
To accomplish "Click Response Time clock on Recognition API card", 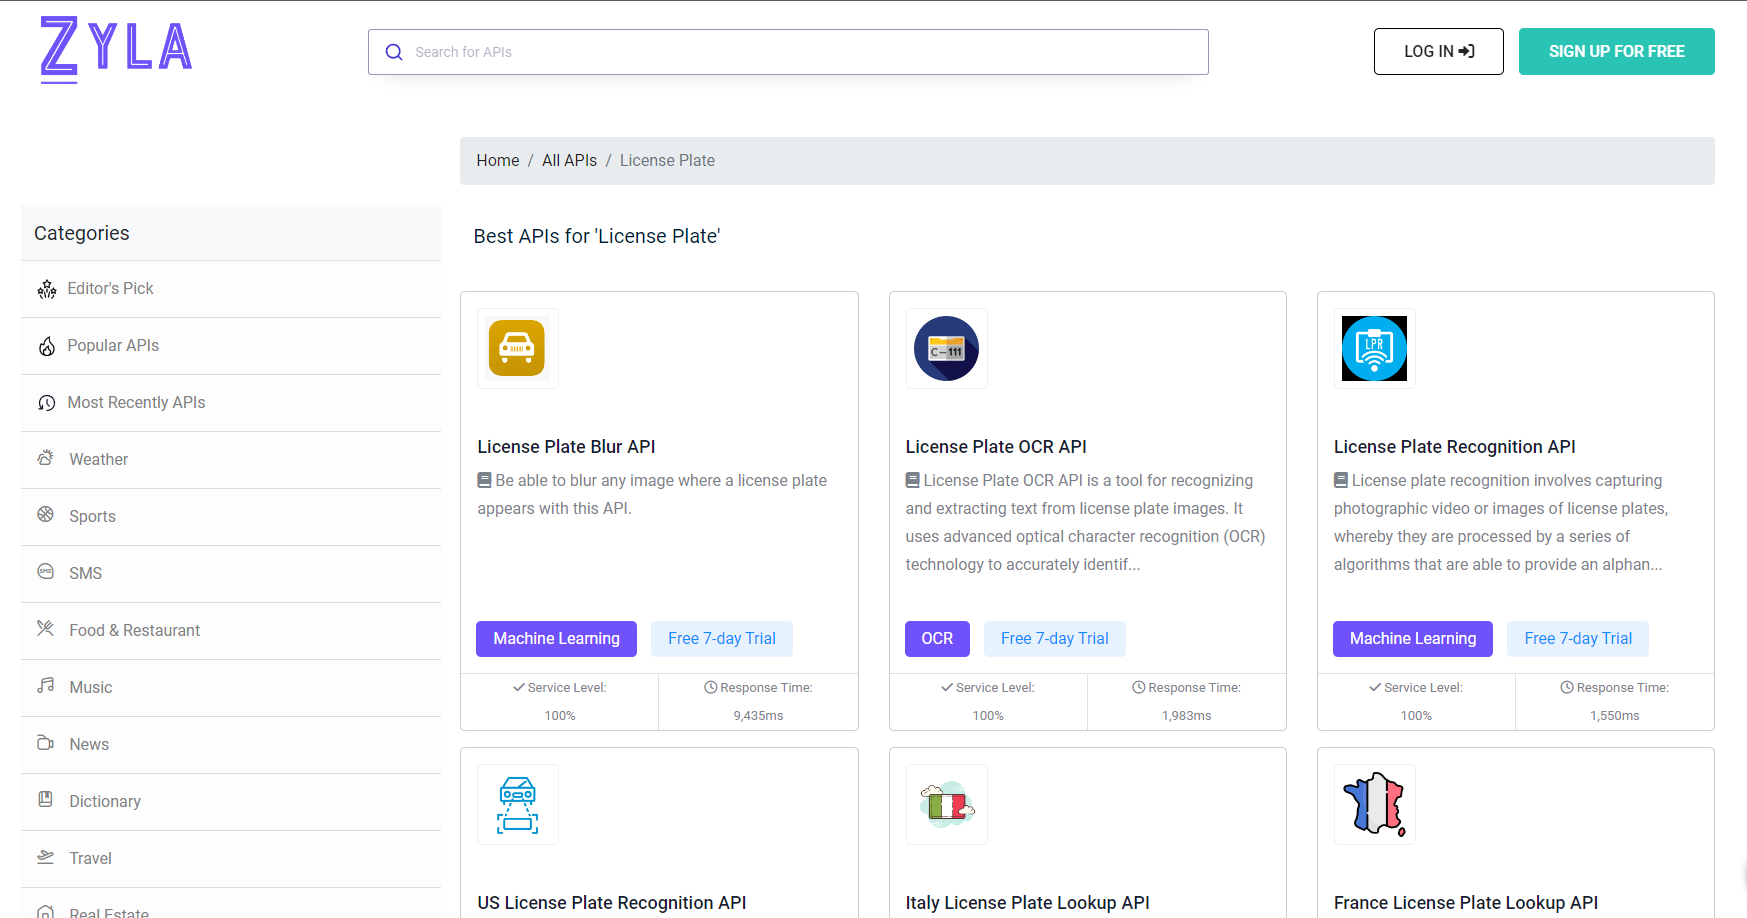I will 1567,687.
